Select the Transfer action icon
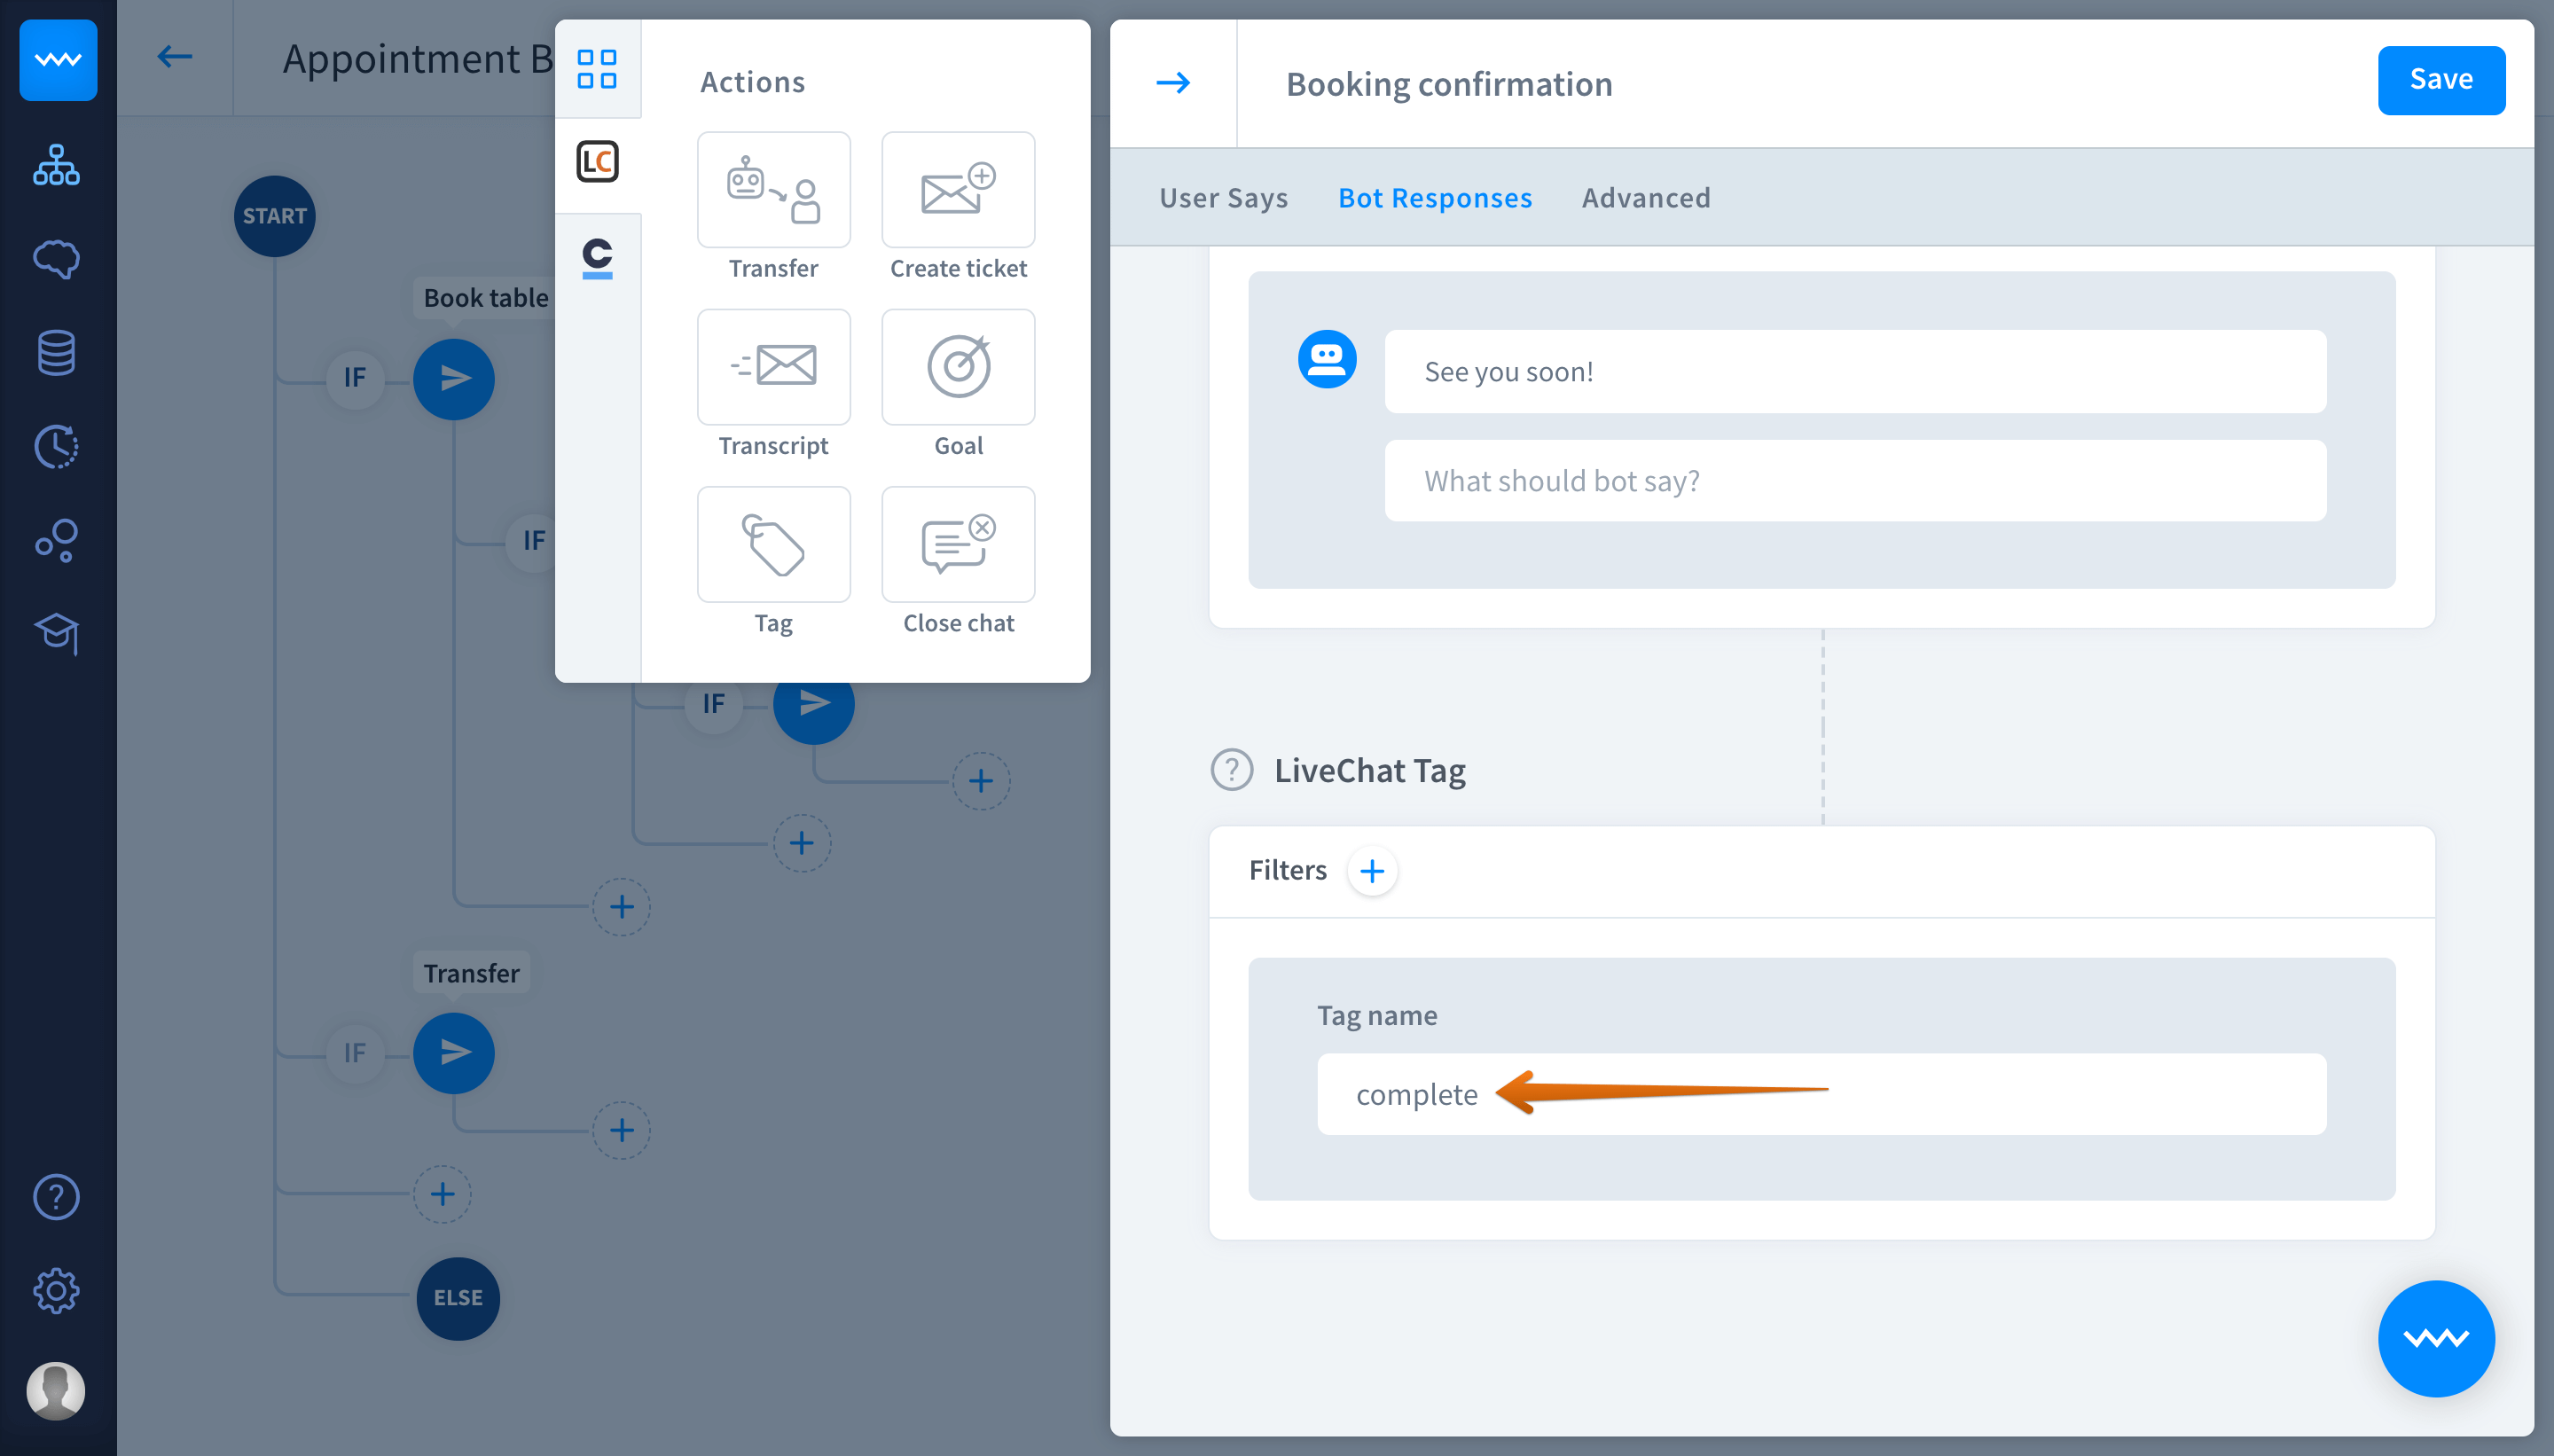2554x1456 pixels. pos(773,190)
